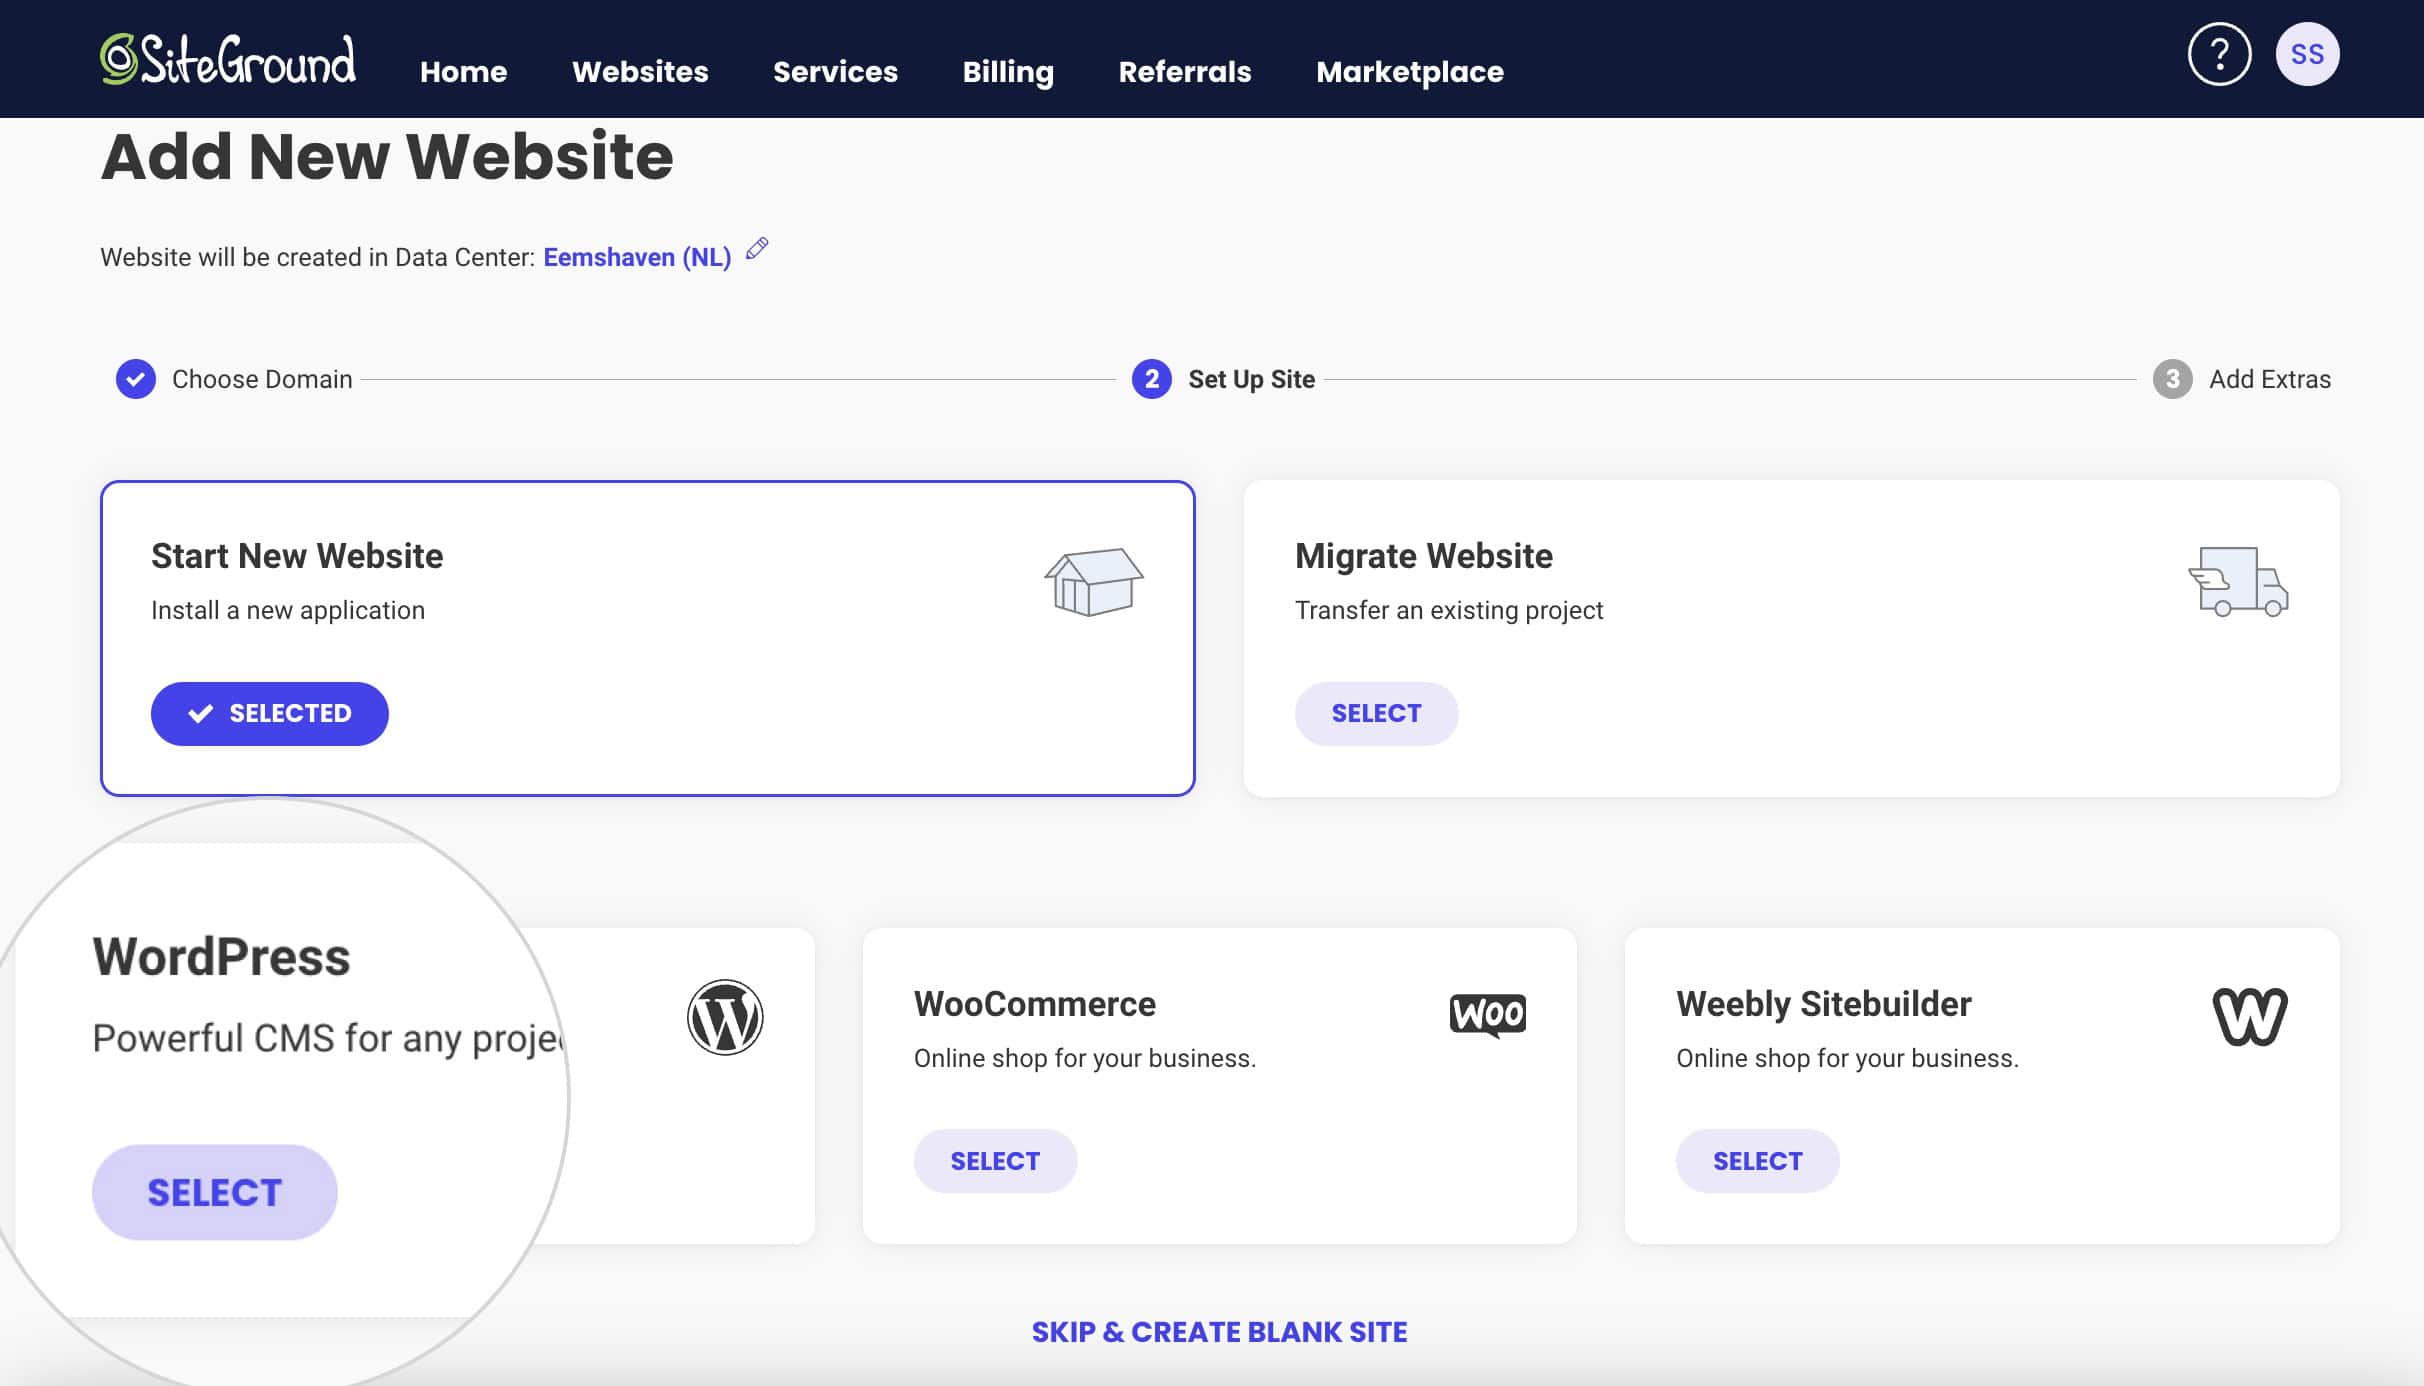
Task: Click the SiteGround logo
Action: (228, 59)
